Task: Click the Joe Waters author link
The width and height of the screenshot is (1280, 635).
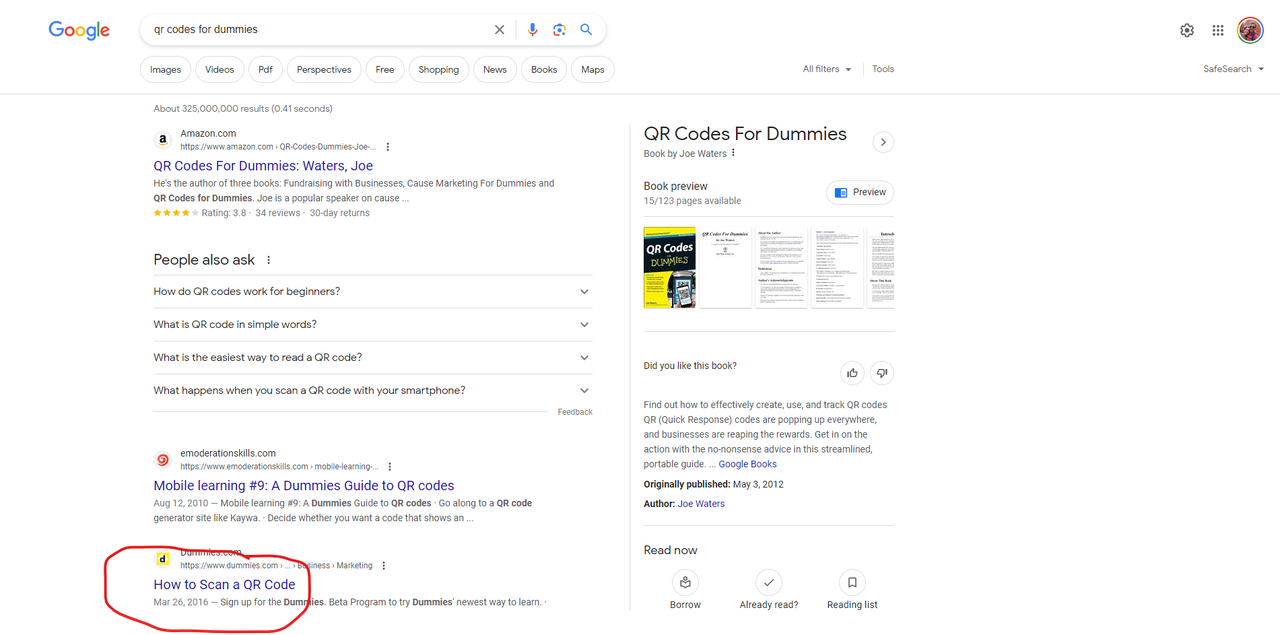Action: [x=701, y=504]
